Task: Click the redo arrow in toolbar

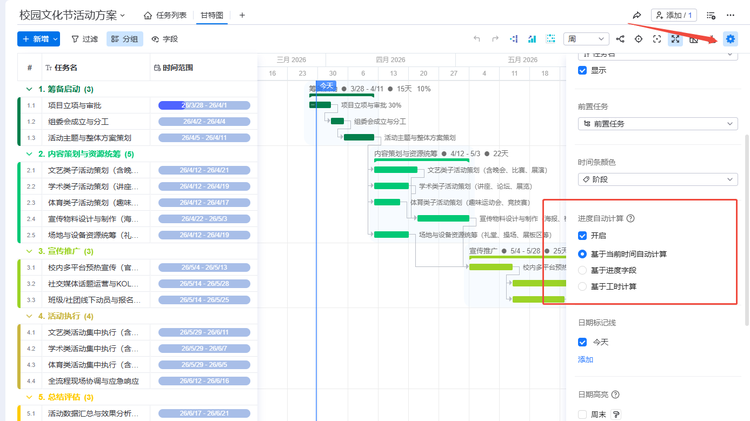Action: pos(496,39)
